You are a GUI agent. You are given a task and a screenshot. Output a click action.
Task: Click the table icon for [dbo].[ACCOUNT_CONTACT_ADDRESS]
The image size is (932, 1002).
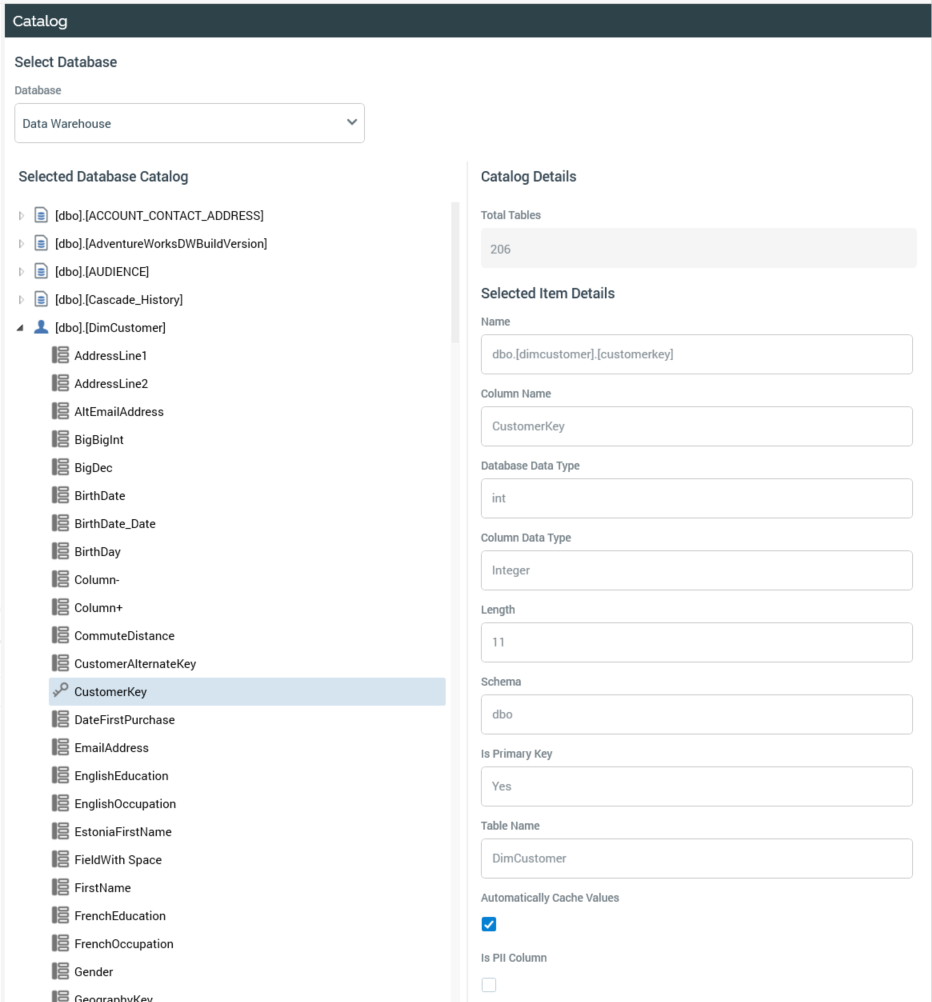(x=41, y=215)
